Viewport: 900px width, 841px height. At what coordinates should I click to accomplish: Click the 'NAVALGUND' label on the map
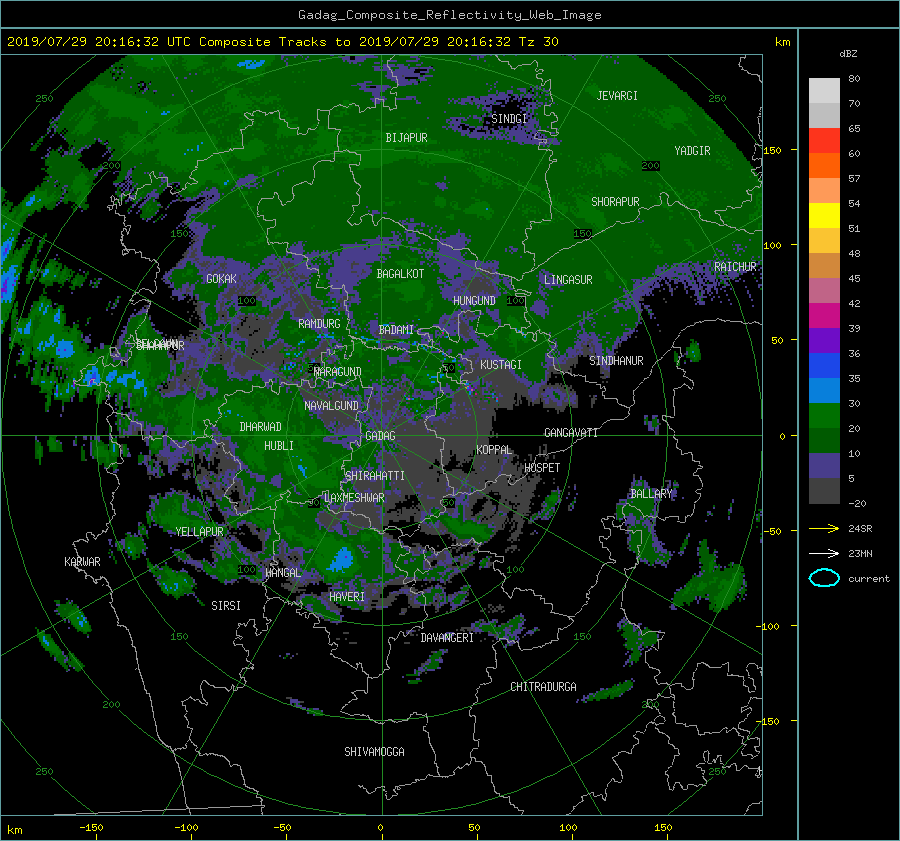331,406
